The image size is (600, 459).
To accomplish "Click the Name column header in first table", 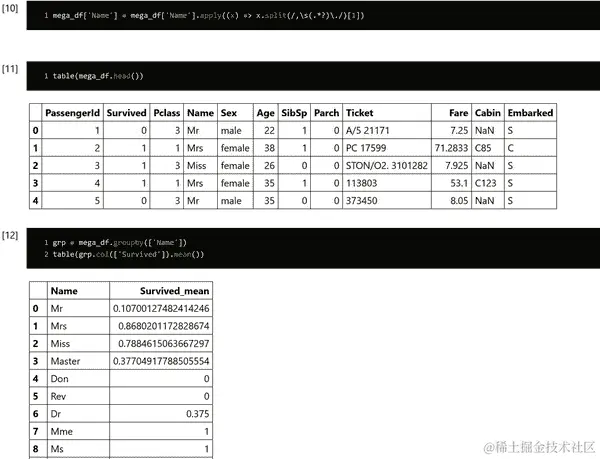I will 200,113.
